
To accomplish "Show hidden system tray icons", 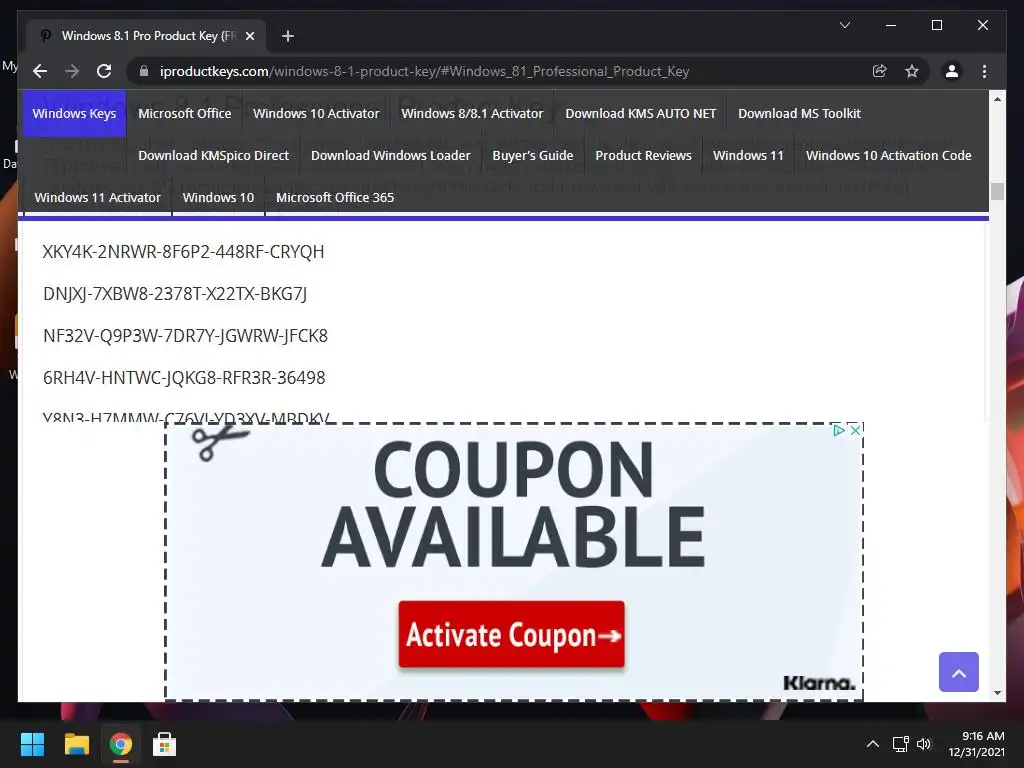I will [872, 744].
